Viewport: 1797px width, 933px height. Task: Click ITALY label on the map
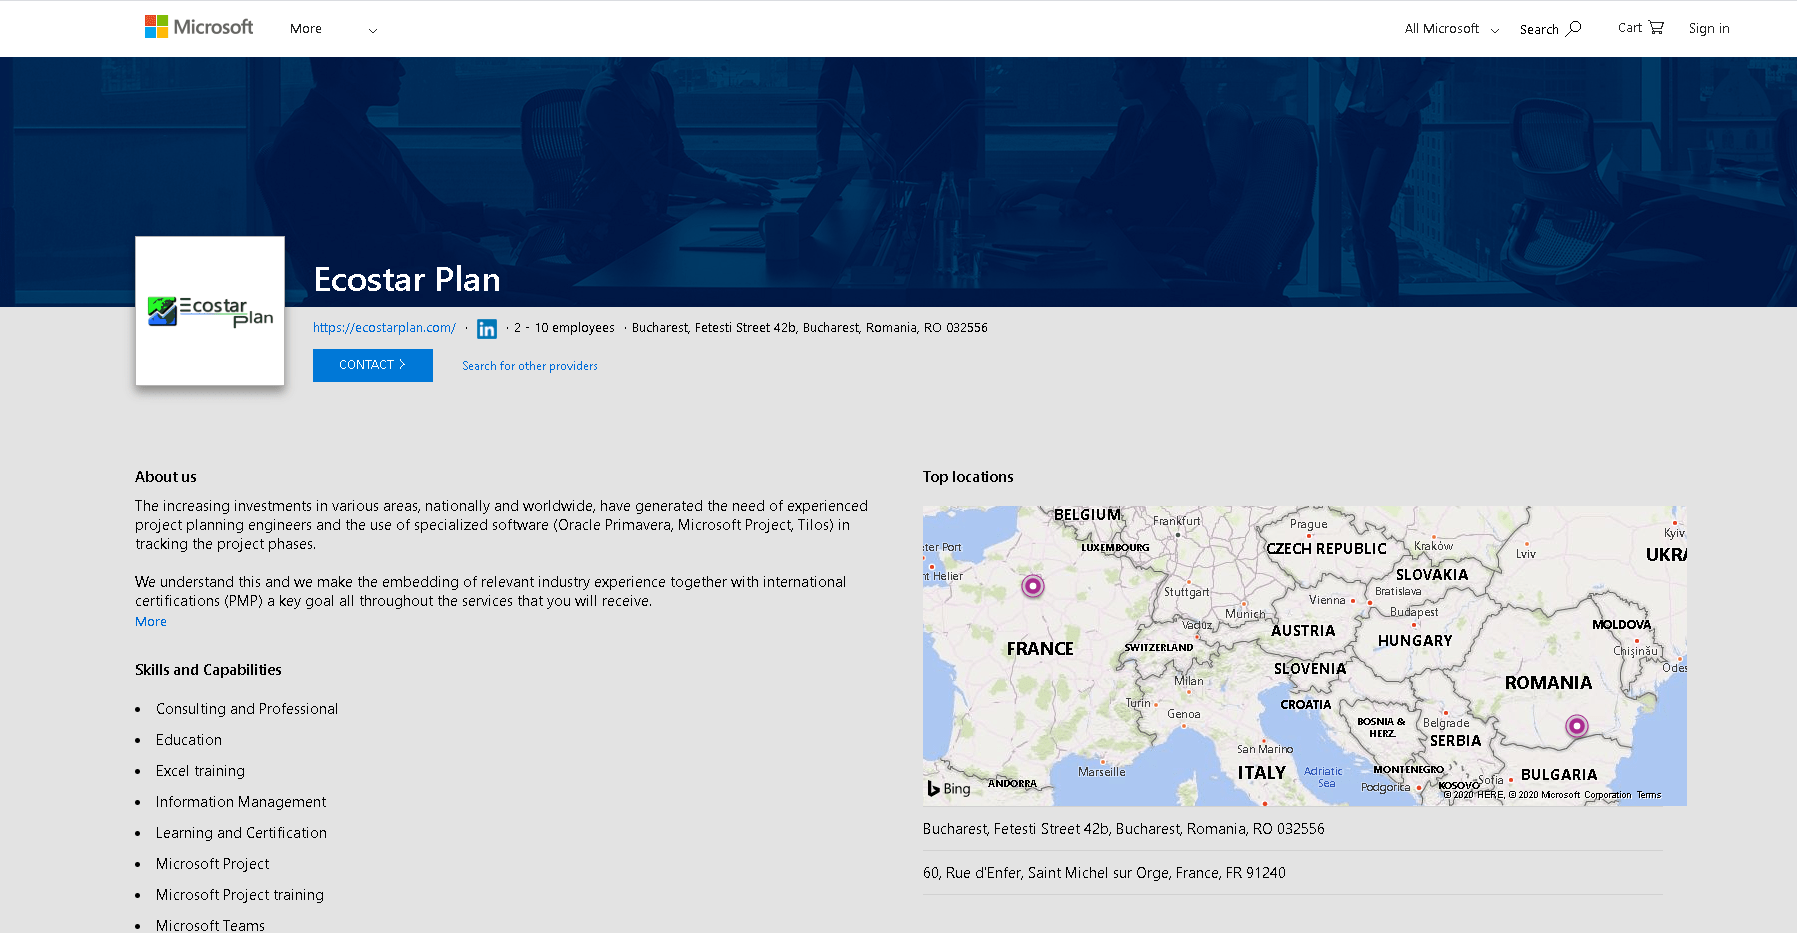coord(1262,773)
